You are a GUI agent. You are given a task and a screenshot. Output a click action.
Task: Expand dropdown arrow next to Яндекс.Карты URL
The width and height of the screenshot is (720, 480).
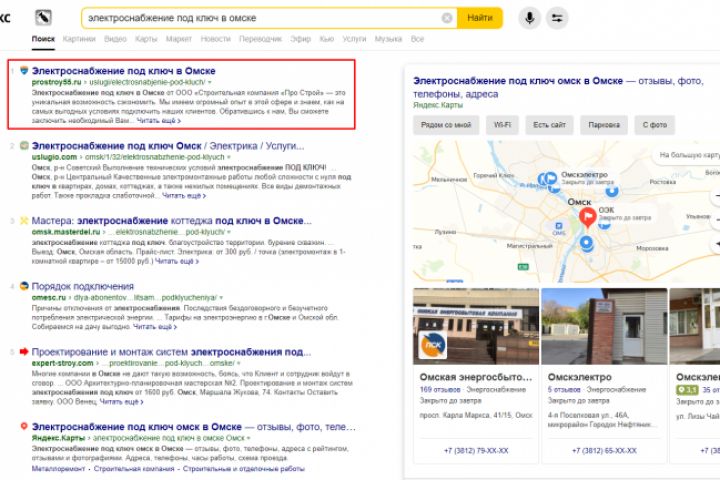[249, 438]
